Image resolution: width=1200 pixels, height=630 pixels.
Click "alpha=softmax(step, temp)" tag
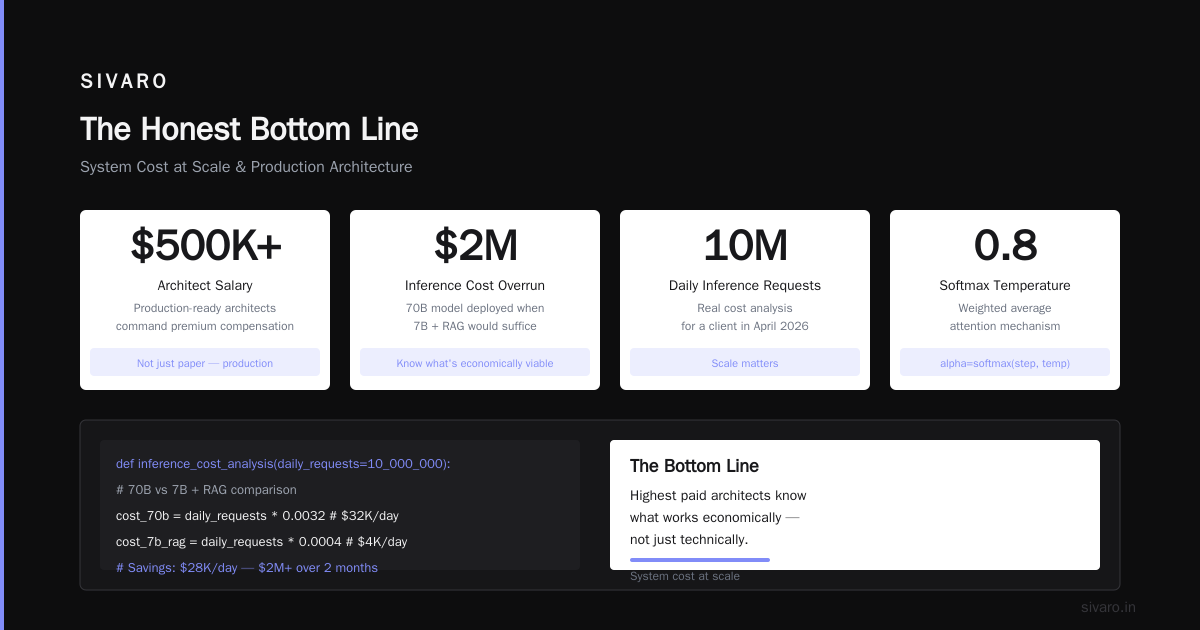1005,363
